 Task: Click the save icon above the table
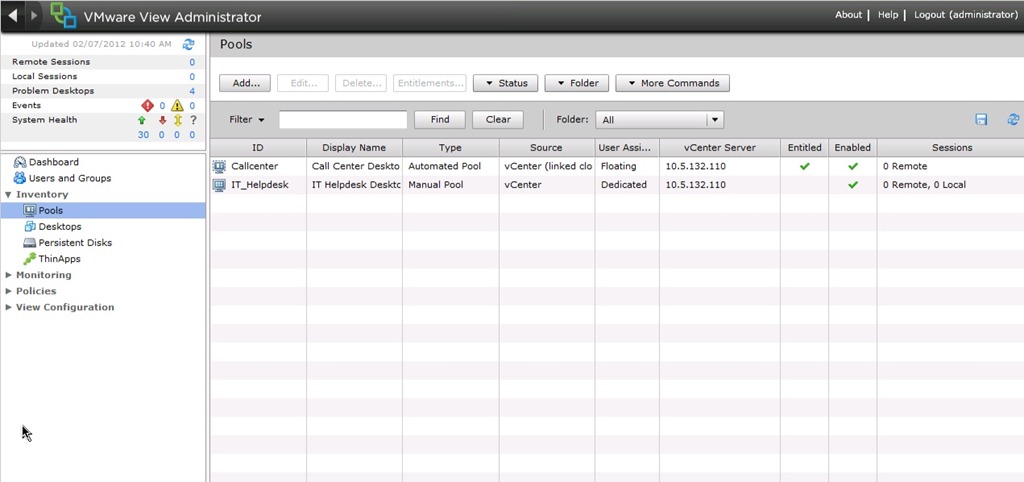coord(981,119)
